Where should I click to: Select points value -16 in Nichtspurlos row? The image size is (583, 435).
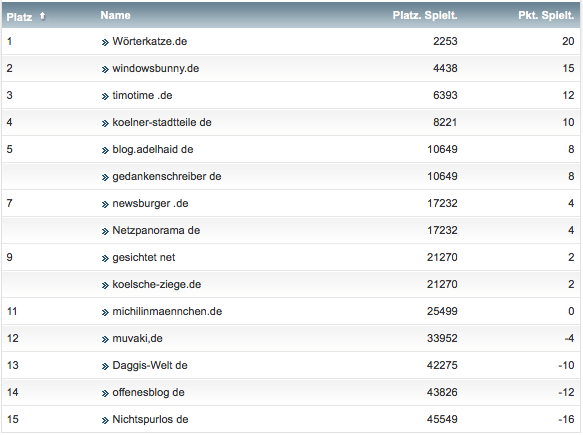point(566,419)
